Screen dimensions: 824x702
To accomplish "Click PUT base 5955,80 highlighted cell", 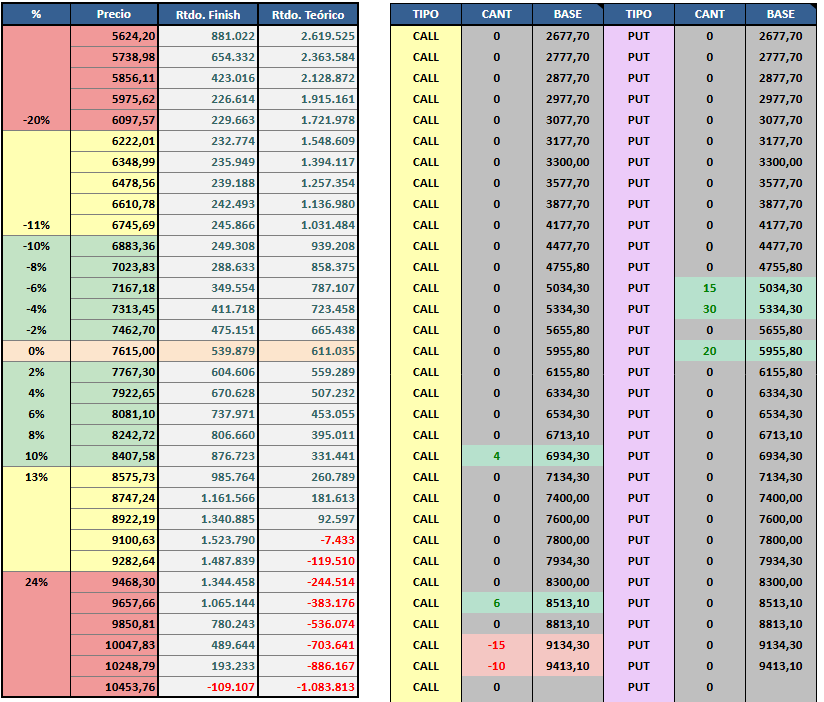I will click(x=780, y=351).
